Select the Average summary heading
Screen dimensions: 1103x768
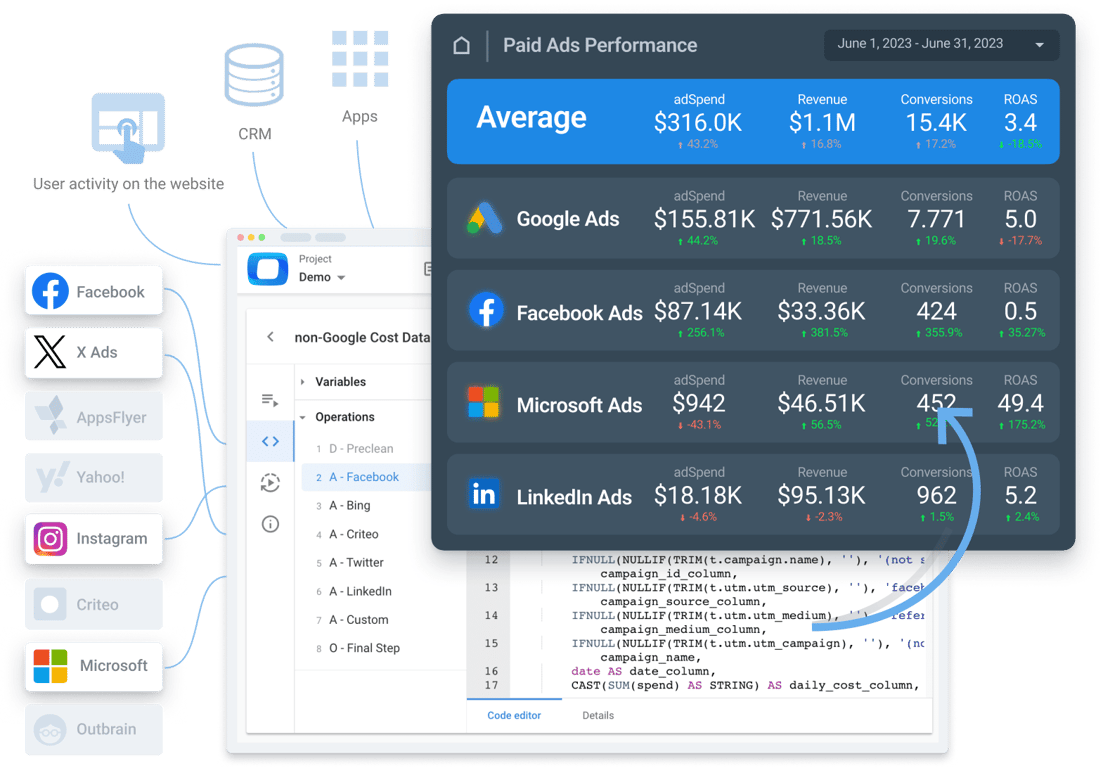(532, 117)
